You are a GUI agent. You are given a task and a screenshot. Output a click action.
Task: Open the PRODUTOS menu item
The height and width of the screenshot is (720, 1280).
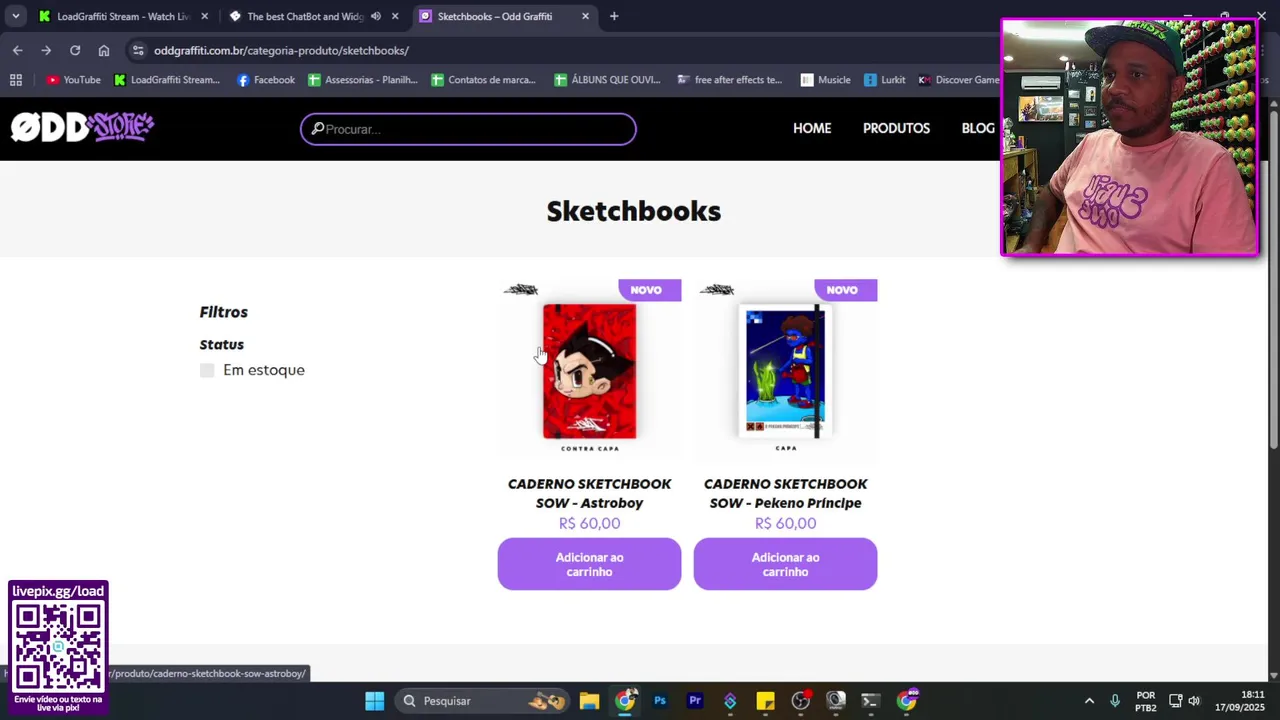coord(896,128)
